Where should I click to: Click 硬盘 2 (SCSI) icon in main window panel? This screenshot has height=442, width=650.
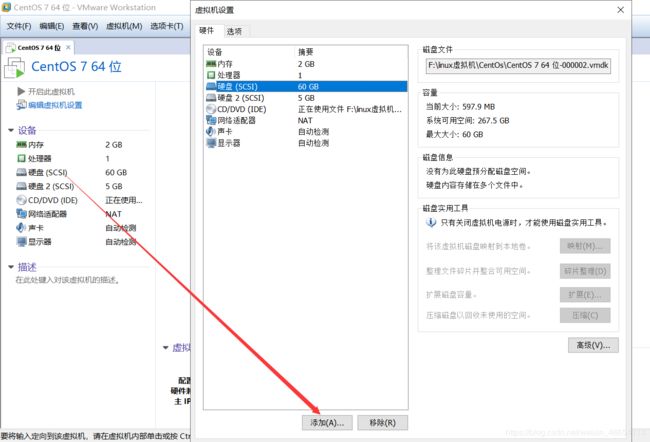(x=22, y=186)
